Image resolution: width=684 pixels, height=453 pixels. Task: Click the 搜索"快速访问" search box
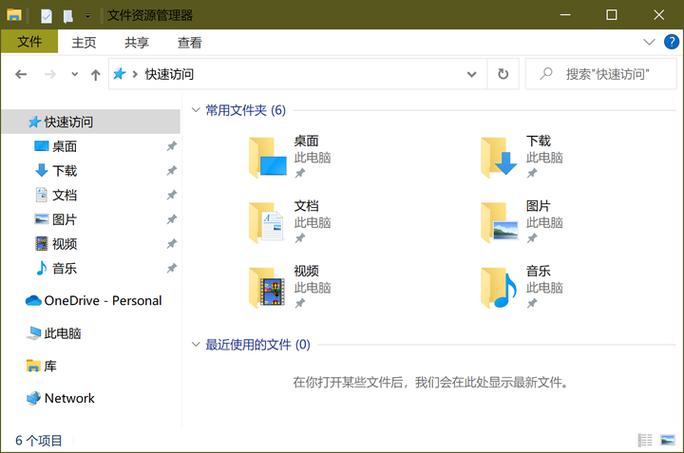click(x=601, y=74)
